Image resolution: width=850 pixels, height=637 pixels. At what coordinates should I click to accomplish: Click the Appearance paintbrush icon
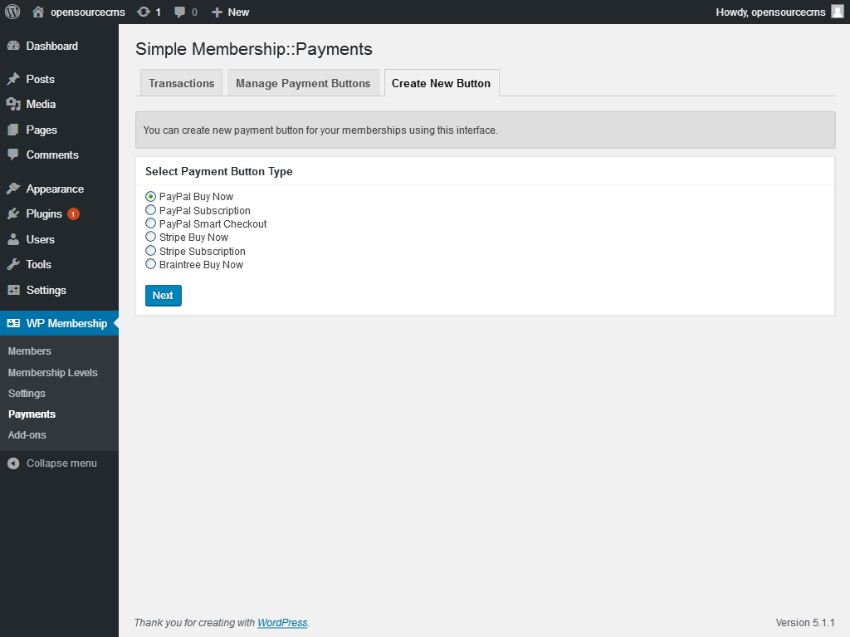(14, 189)
